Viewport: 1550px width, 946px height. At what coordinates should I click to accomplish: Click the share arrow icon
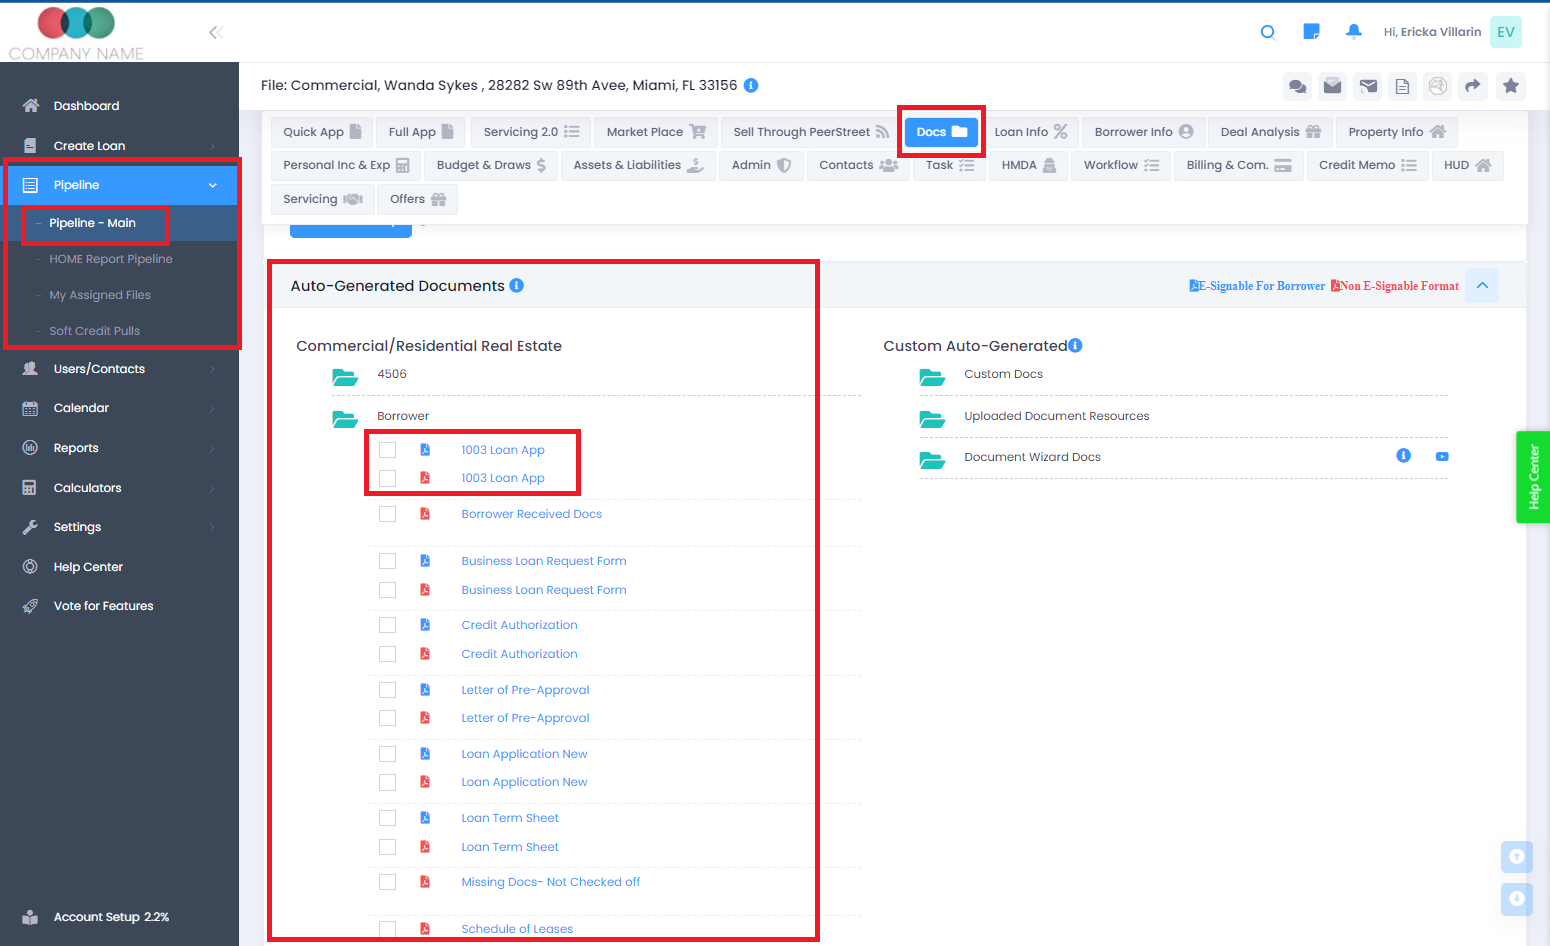click(x=1472, y=86)
